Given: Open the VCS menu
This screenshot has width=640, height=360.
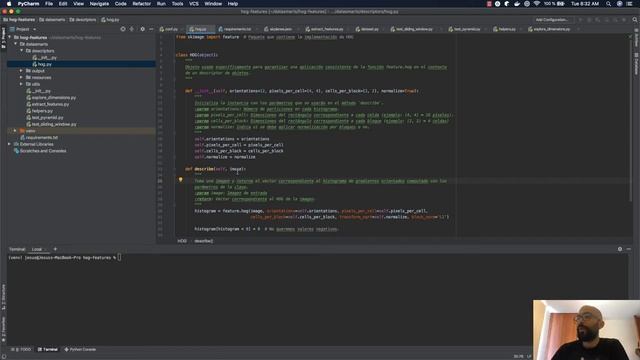Looking at the screenshot, I should (x=194, y=4).
